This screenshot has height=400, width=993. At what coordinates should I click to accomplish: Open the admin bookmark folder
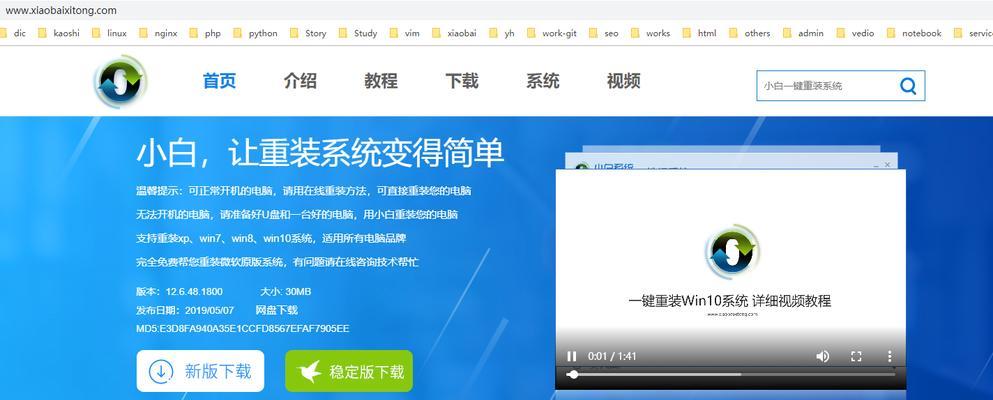click(x=803, y=33)
